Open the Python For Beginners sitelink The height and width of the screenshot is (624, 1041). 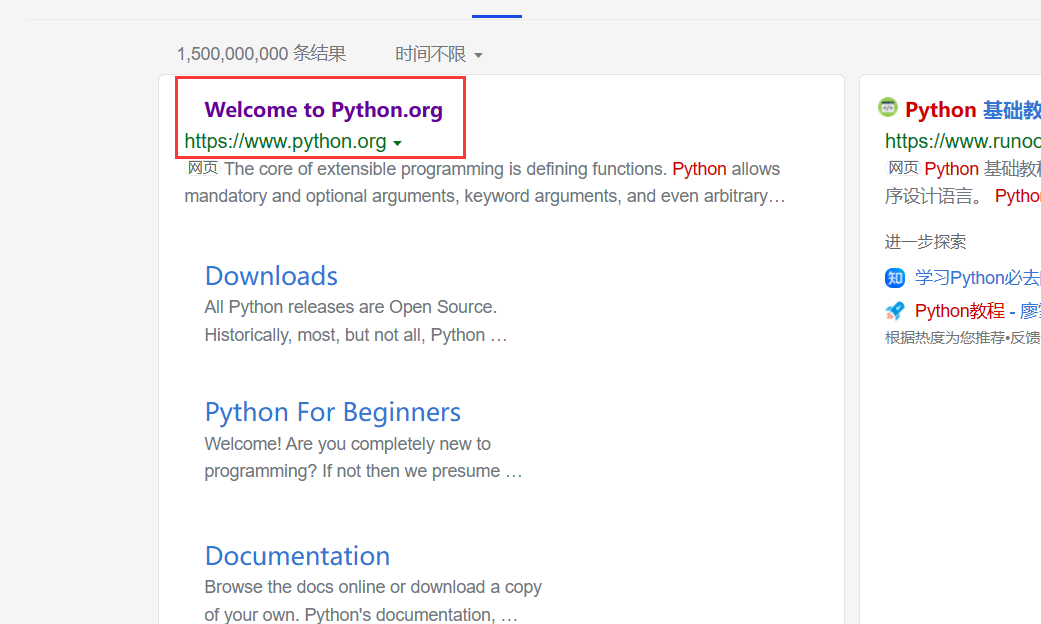click(333, 412)
